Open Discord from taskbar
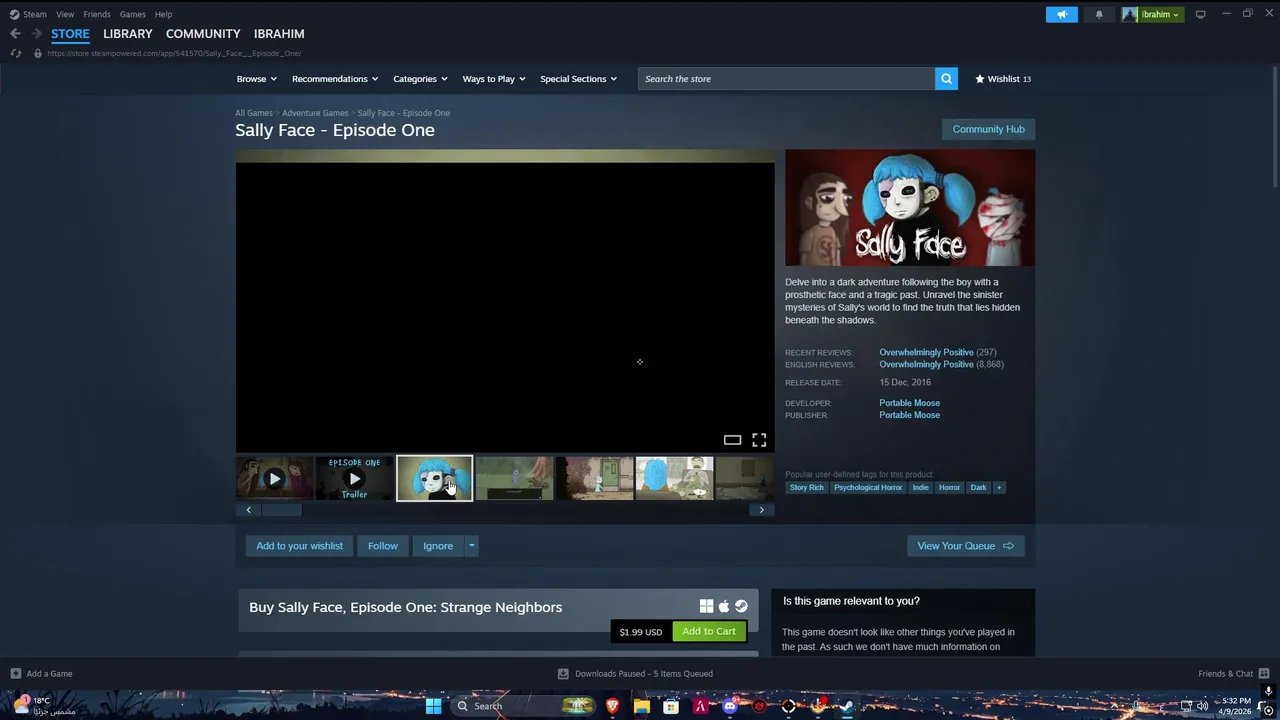 [x=730, y=706]
